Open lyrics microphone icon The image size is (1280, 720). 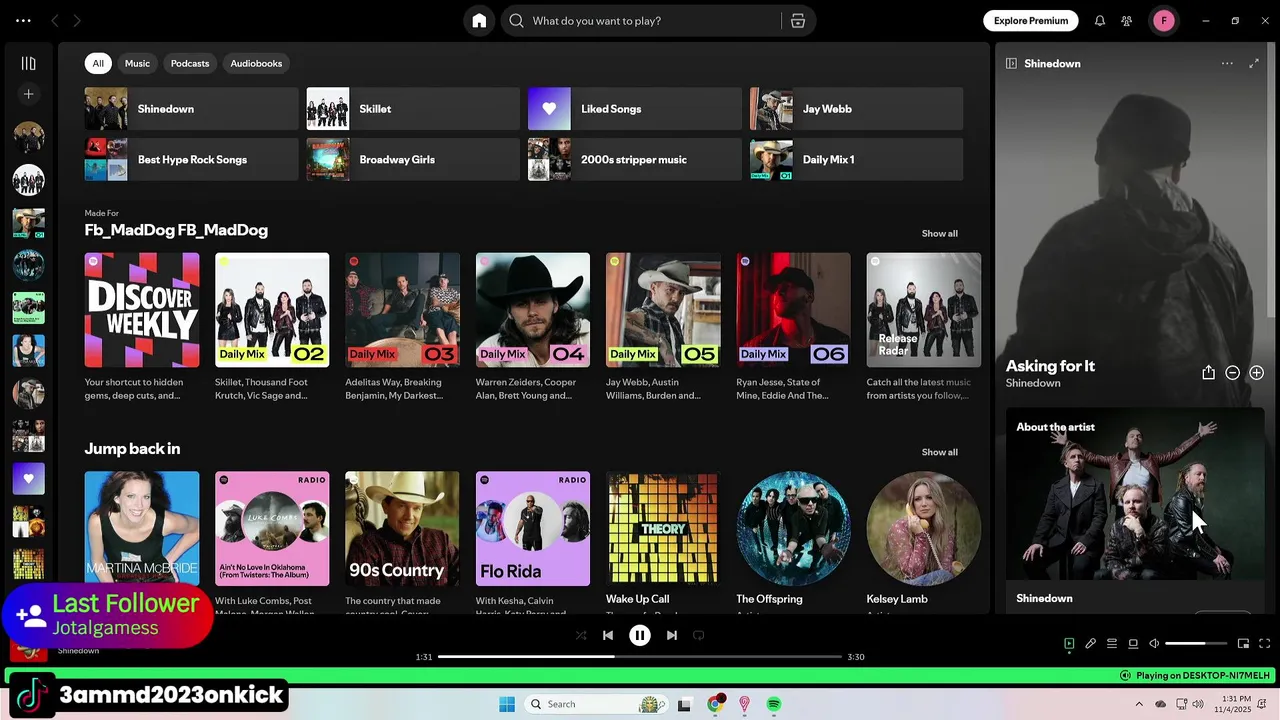click(1091, 644)
